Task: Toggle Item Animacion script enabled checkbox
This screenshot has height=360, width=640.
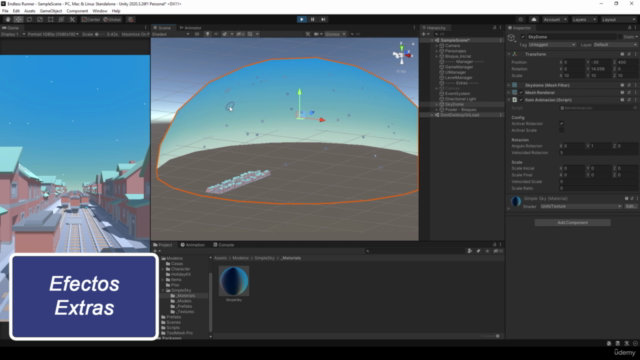Action: 521,100
